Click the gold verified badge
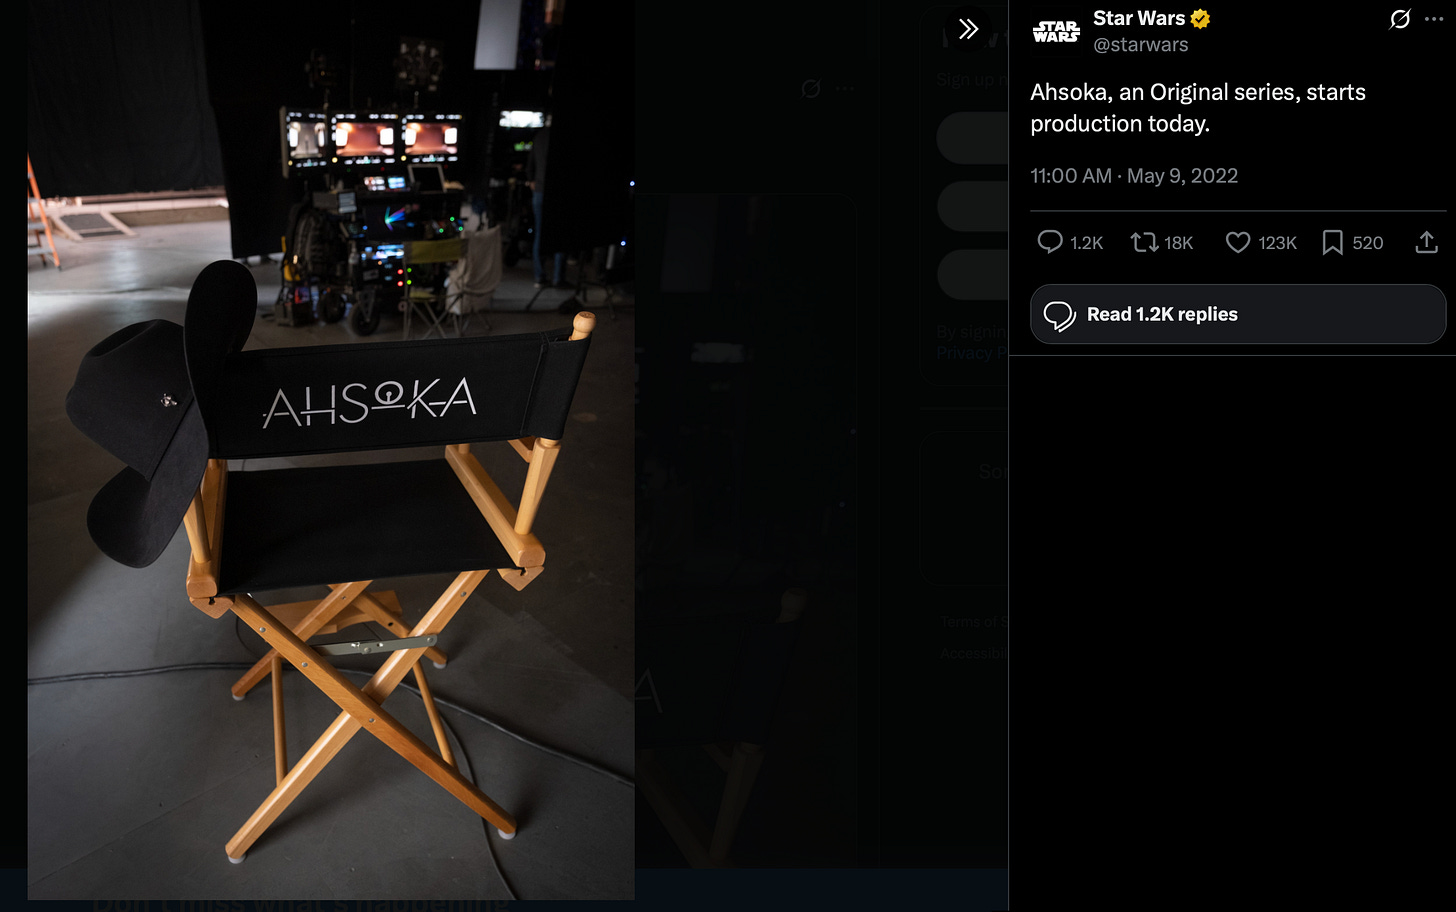The width and height of the screenshot is (1456, 912). coord(1201,18)
